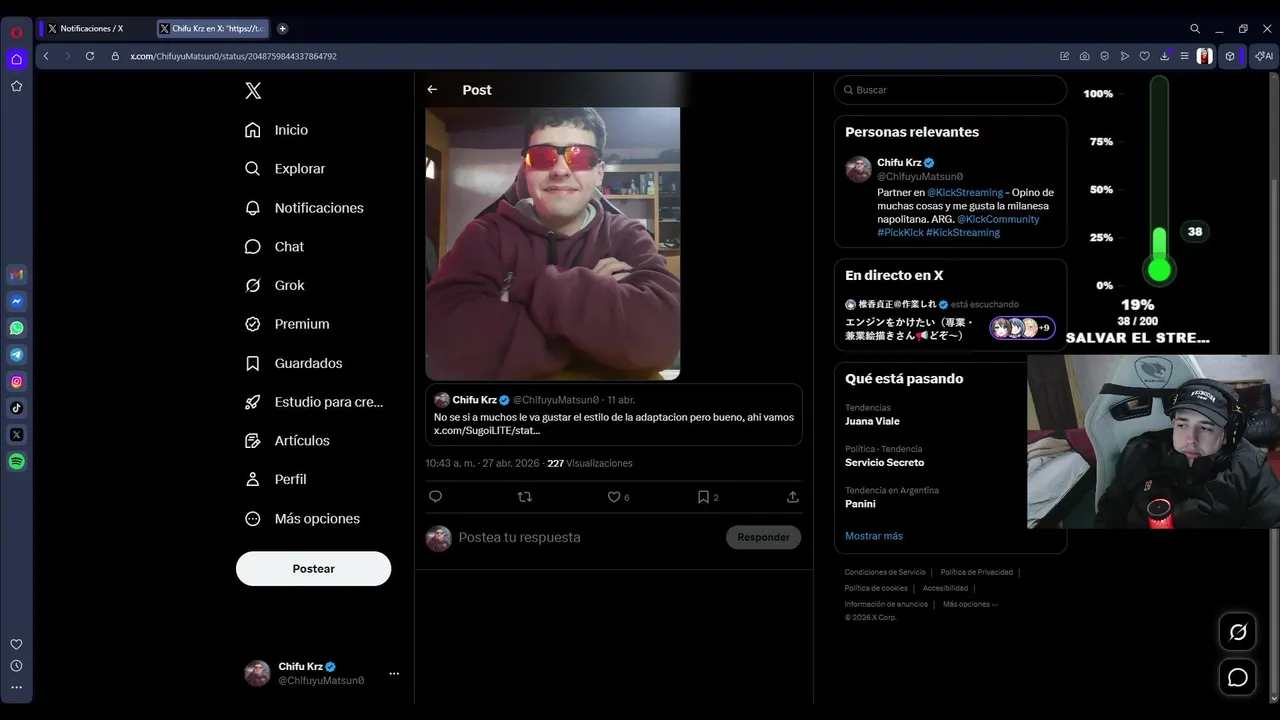Screen dimensions: 1280x720
Task: Open Explorar in X navigation
Action: coord(286,169)
